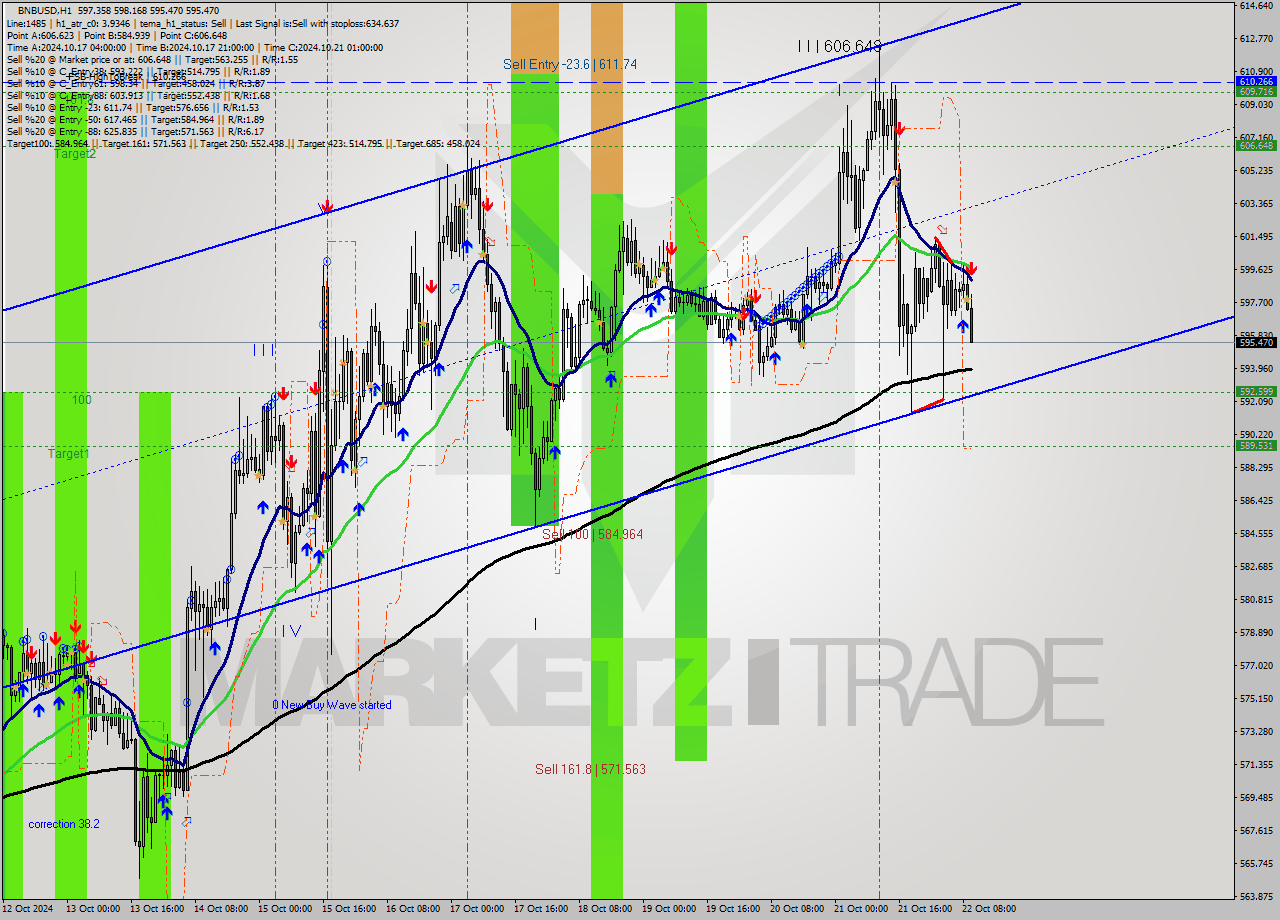The height and width of the screenshot is (920, 1280).
Task: Click the green price tag 606.648
Action: (1256, 145)
